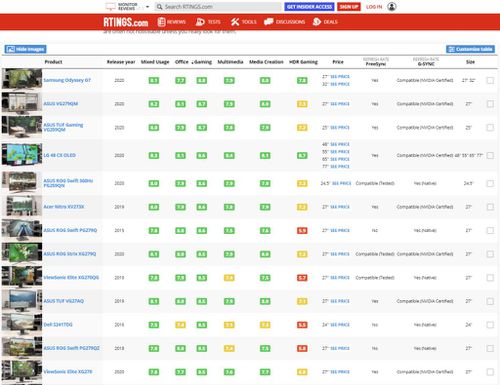Expand the Monitor Reviews category dropdown

click(x=147, y=7)
